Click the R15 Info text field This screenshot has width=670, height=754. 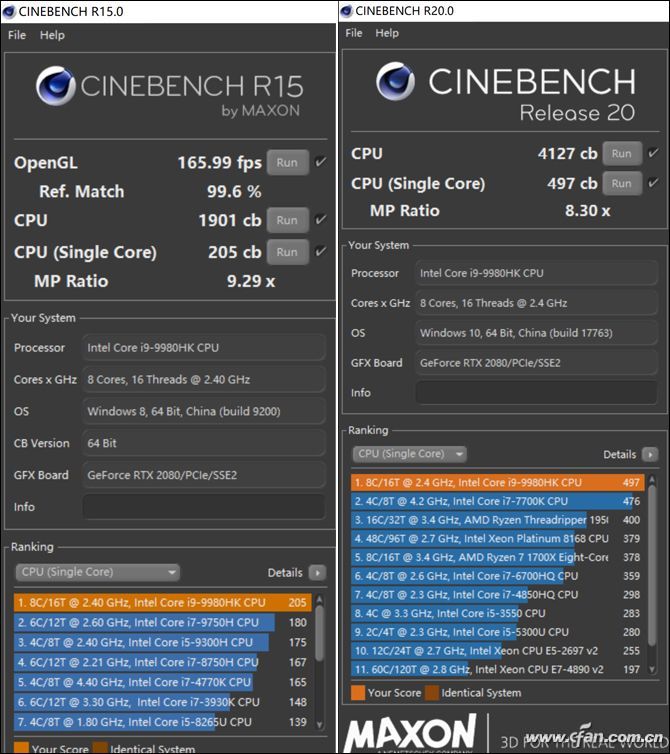tap(203, 507)
